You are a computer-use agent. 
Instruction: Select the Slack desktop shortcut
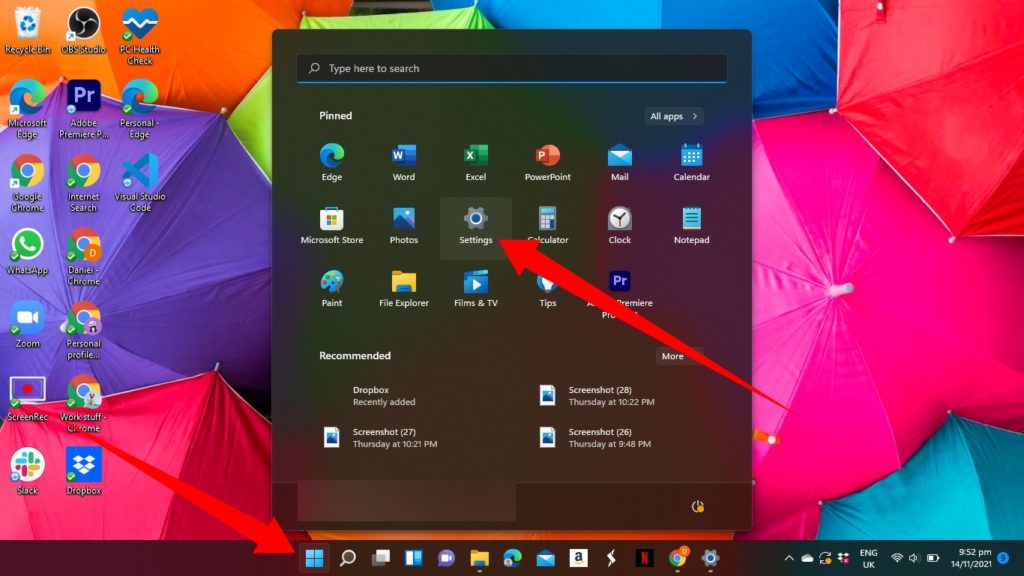click(x=27, y=472)
